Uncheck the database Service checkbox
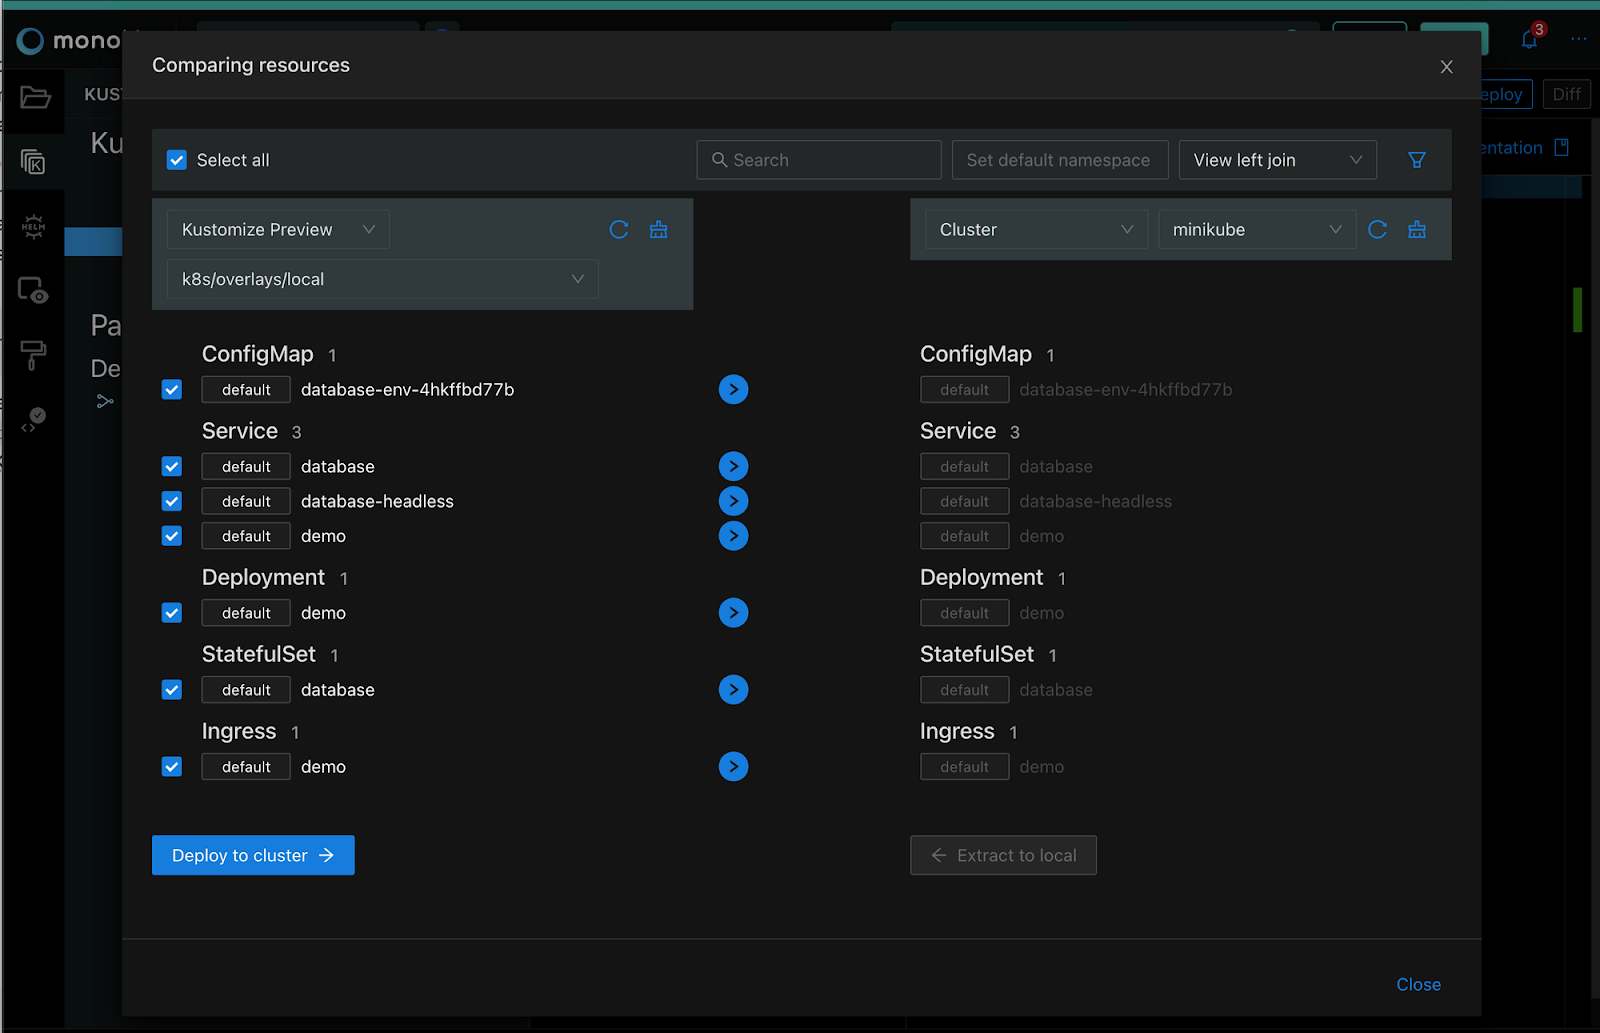The height and width of the screenshot is (1033, 1600). (x=172, y=467)
